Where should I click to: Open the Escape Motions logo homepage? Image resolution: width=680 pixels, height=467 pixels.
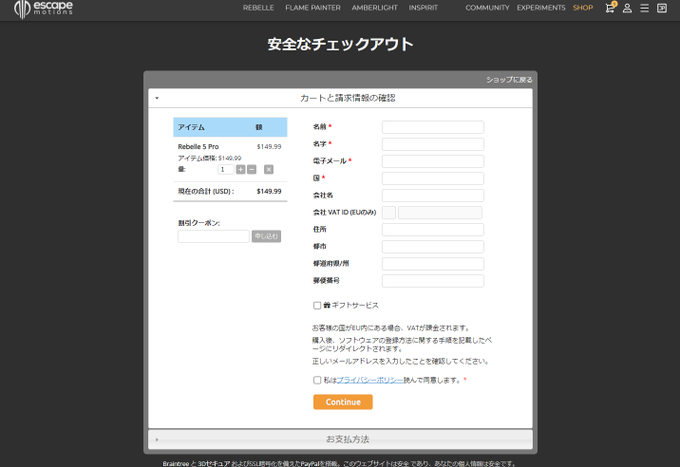click(x=43, y=9)
